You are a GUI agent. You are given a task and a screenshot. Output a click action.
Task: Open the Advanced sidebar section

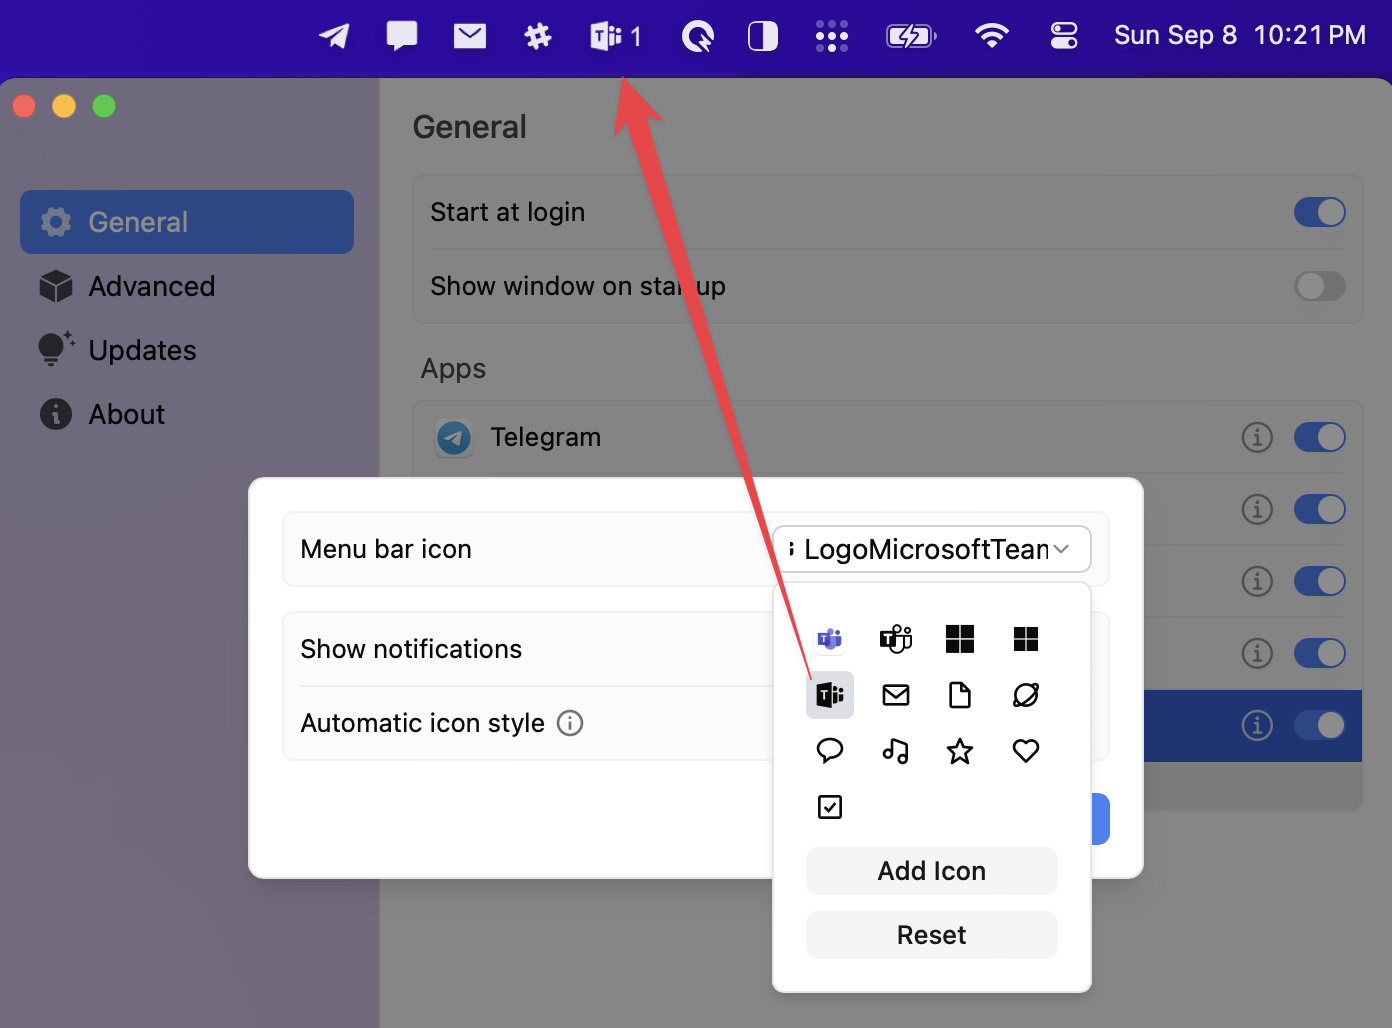coord(187,286)
